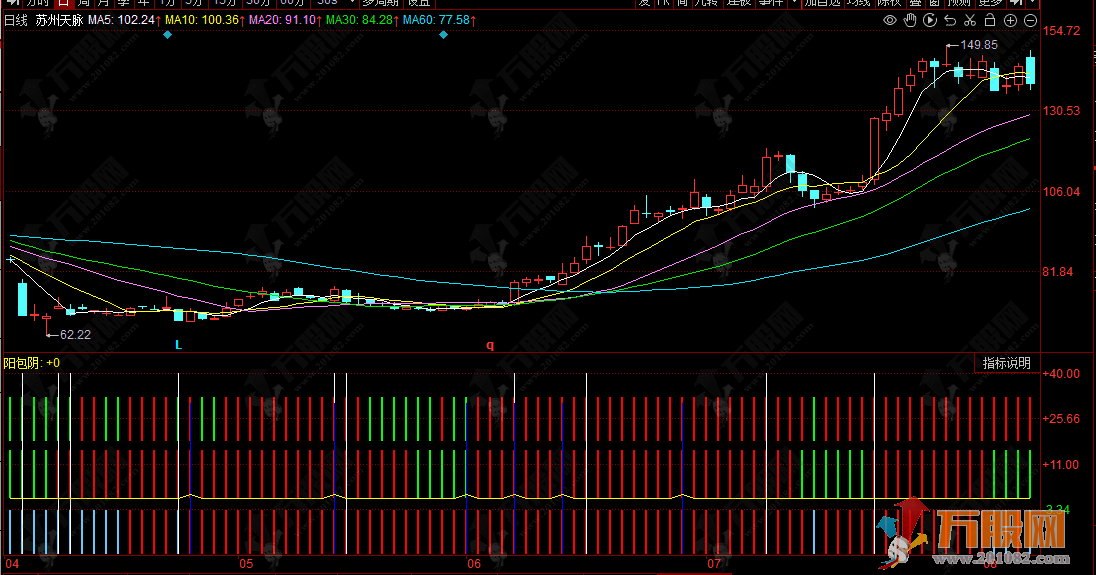Open the 九转 toolbar button
This screenshot has width=1096, height=575.
click(x=706, y=3)
